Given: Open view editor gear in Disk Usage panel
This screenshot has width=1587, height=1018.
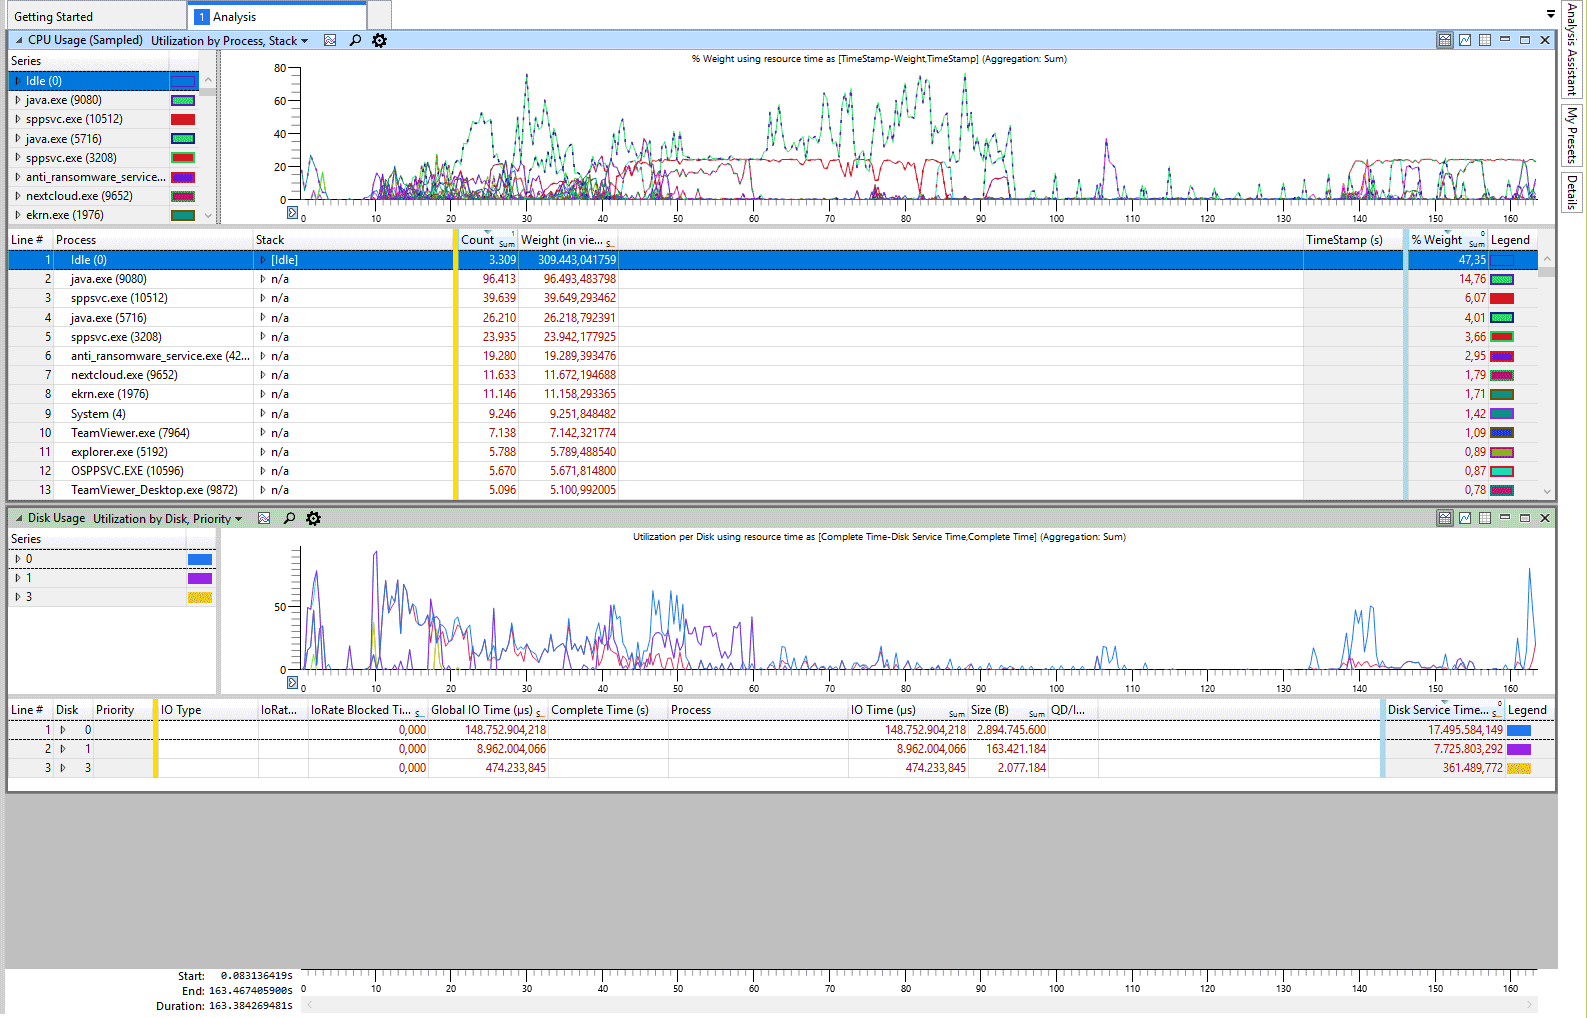Looking at the screenshot, I should pyautogui.click(x=313, y=519).
